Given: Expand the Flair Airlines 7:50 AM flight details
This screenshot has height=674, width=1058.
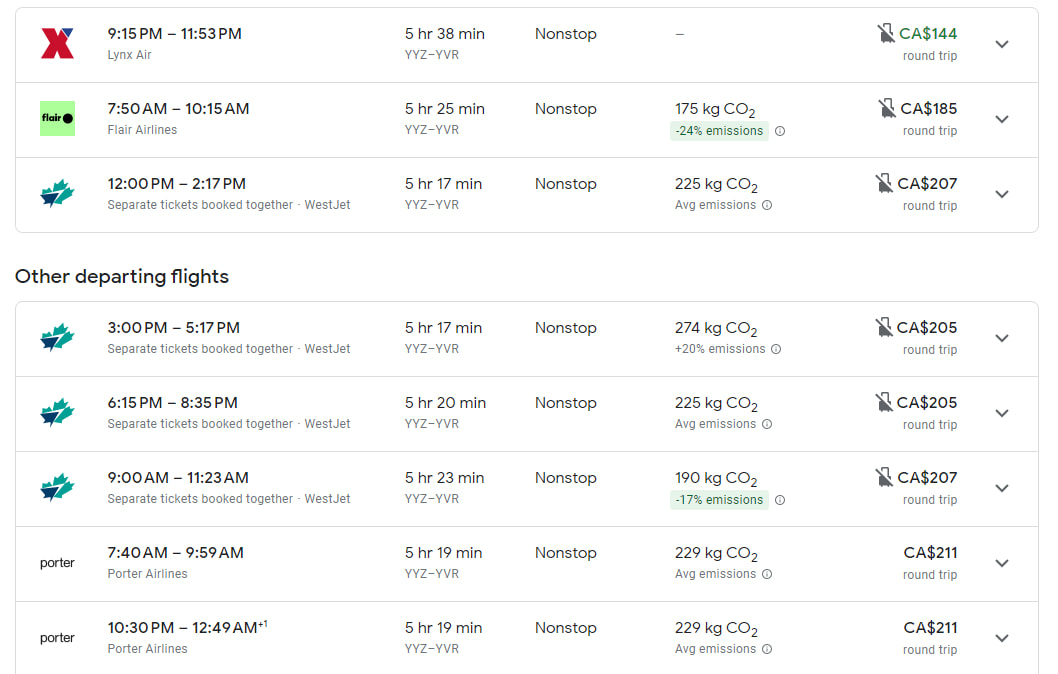Looking at the screenshot, I should tap(1001, 118).
